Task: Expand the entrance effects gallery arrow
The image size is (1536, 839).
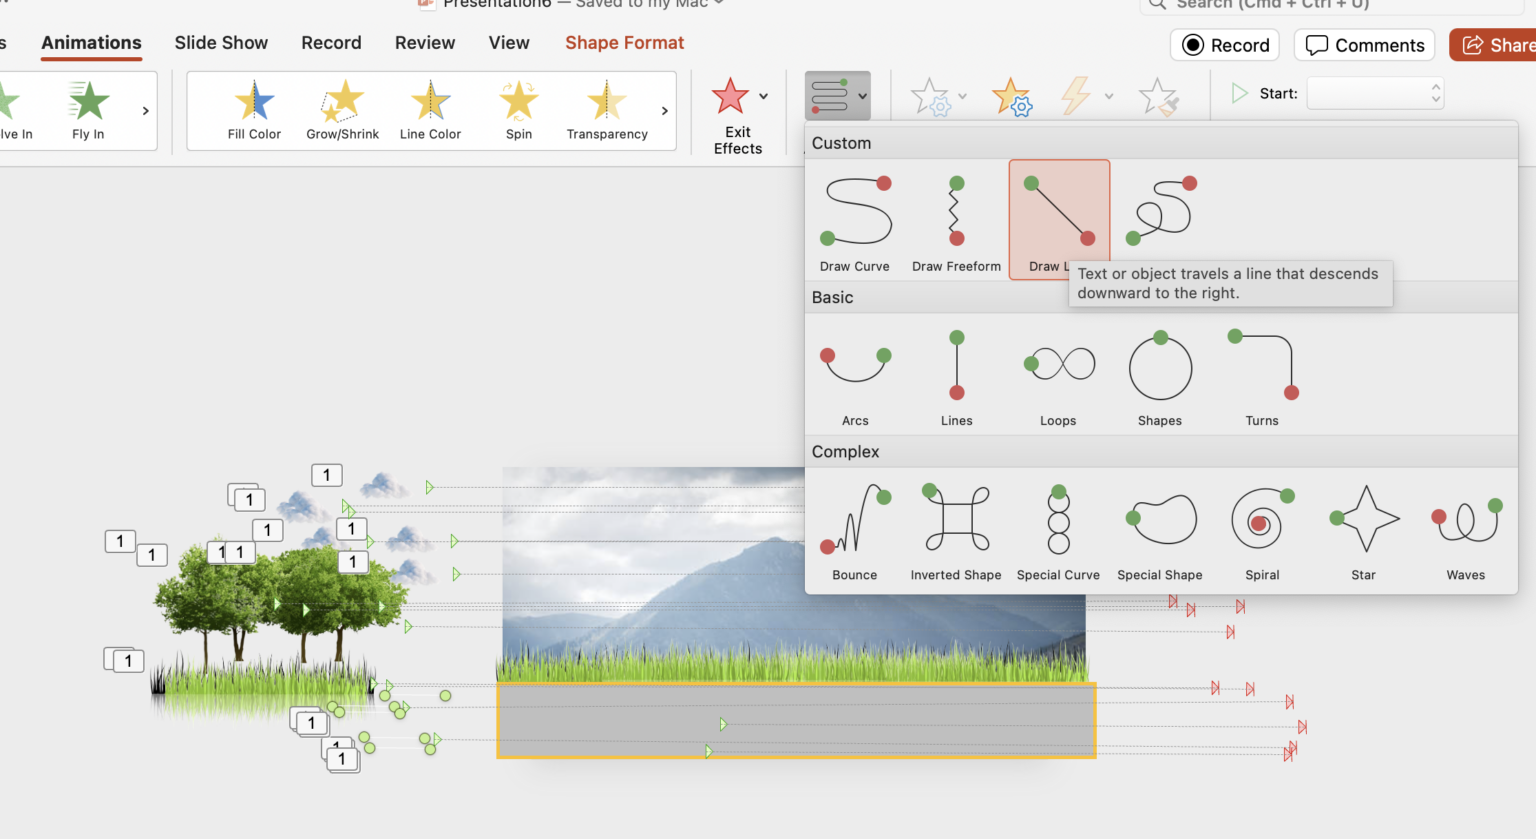Action: click(x=146, y=111)
